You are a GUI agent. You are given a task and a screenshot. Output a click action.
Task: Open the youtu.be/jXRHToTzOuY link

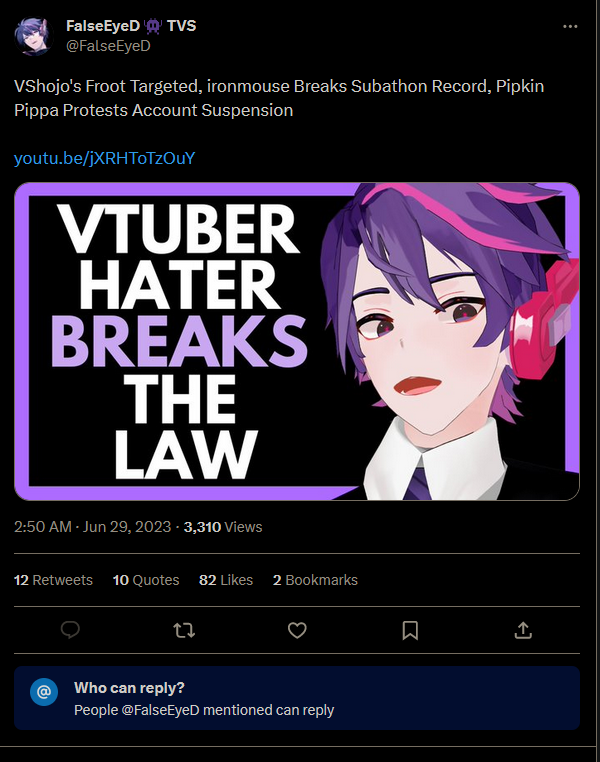click(104, 158)
